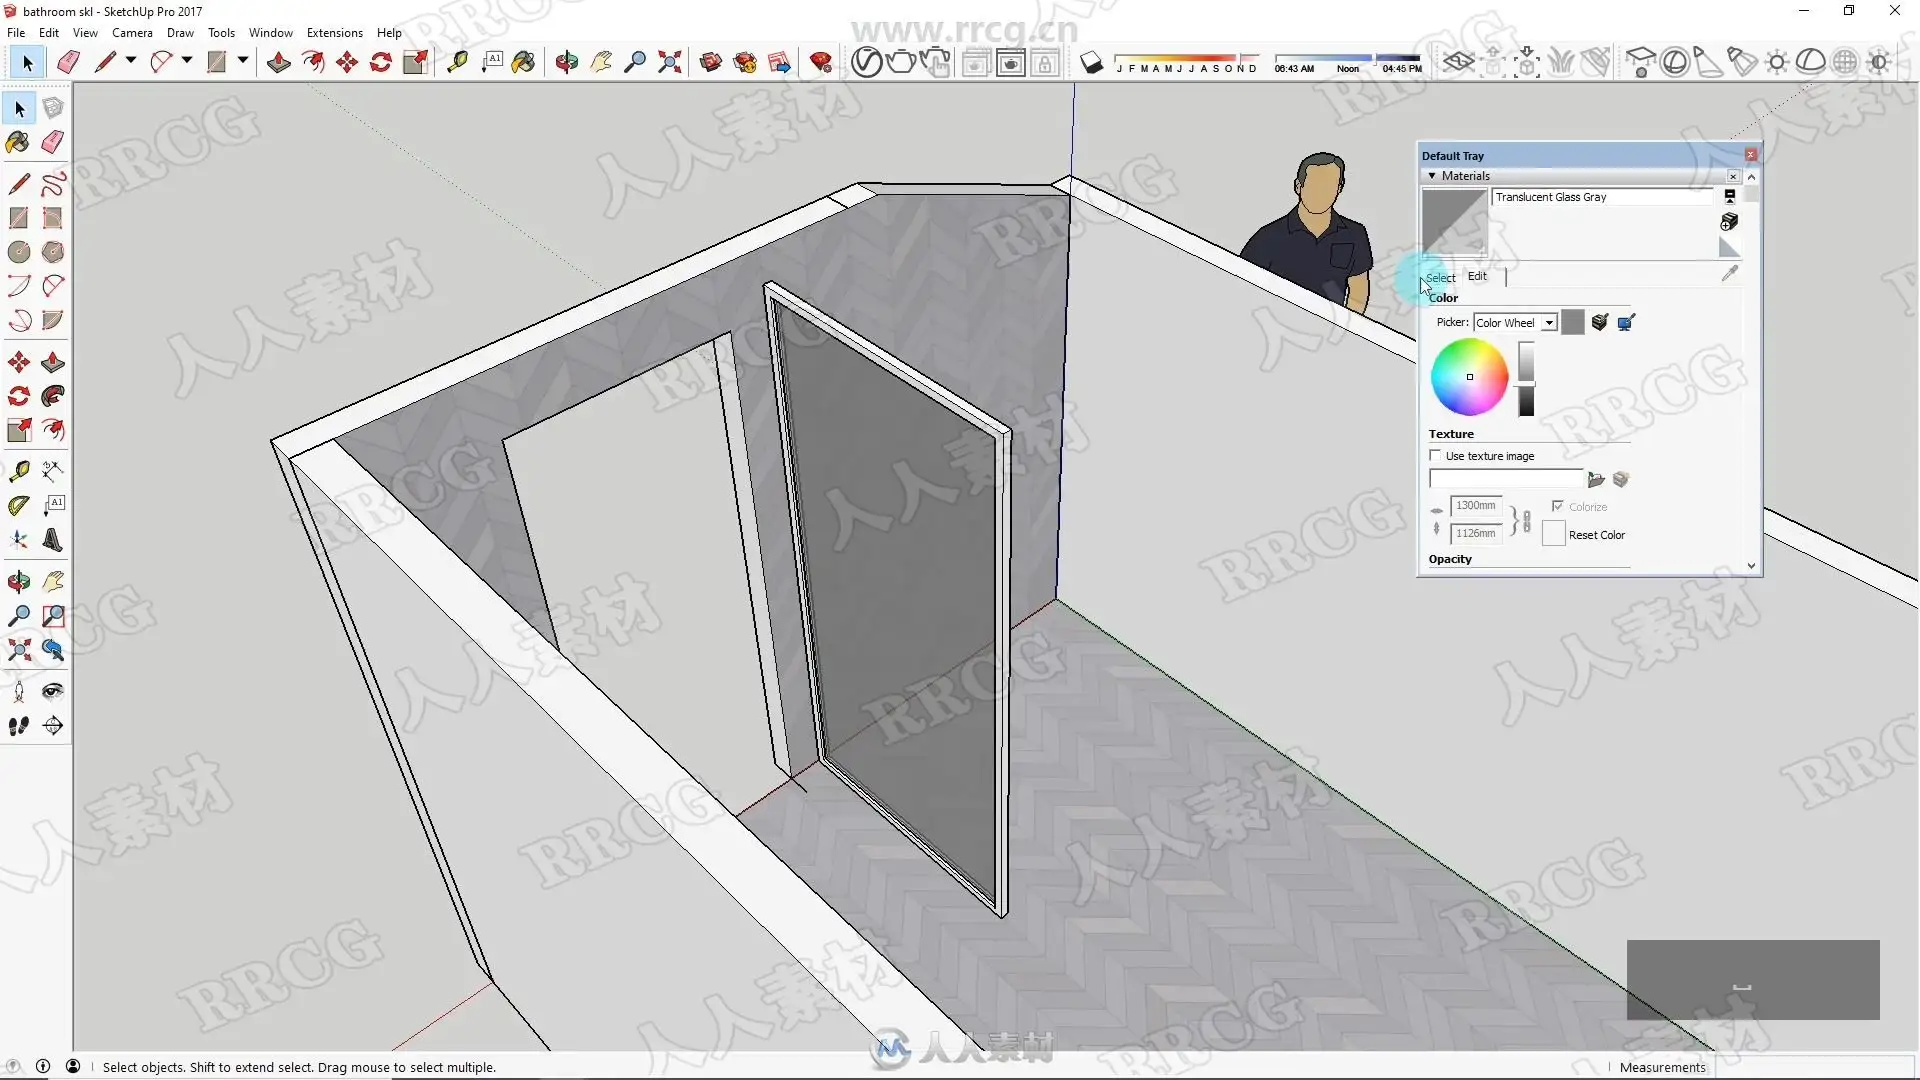Image resolution: width=1920 pixels, height=1080 pixels.
Task: Open the Draw menu
Action: tap(180, 33)
